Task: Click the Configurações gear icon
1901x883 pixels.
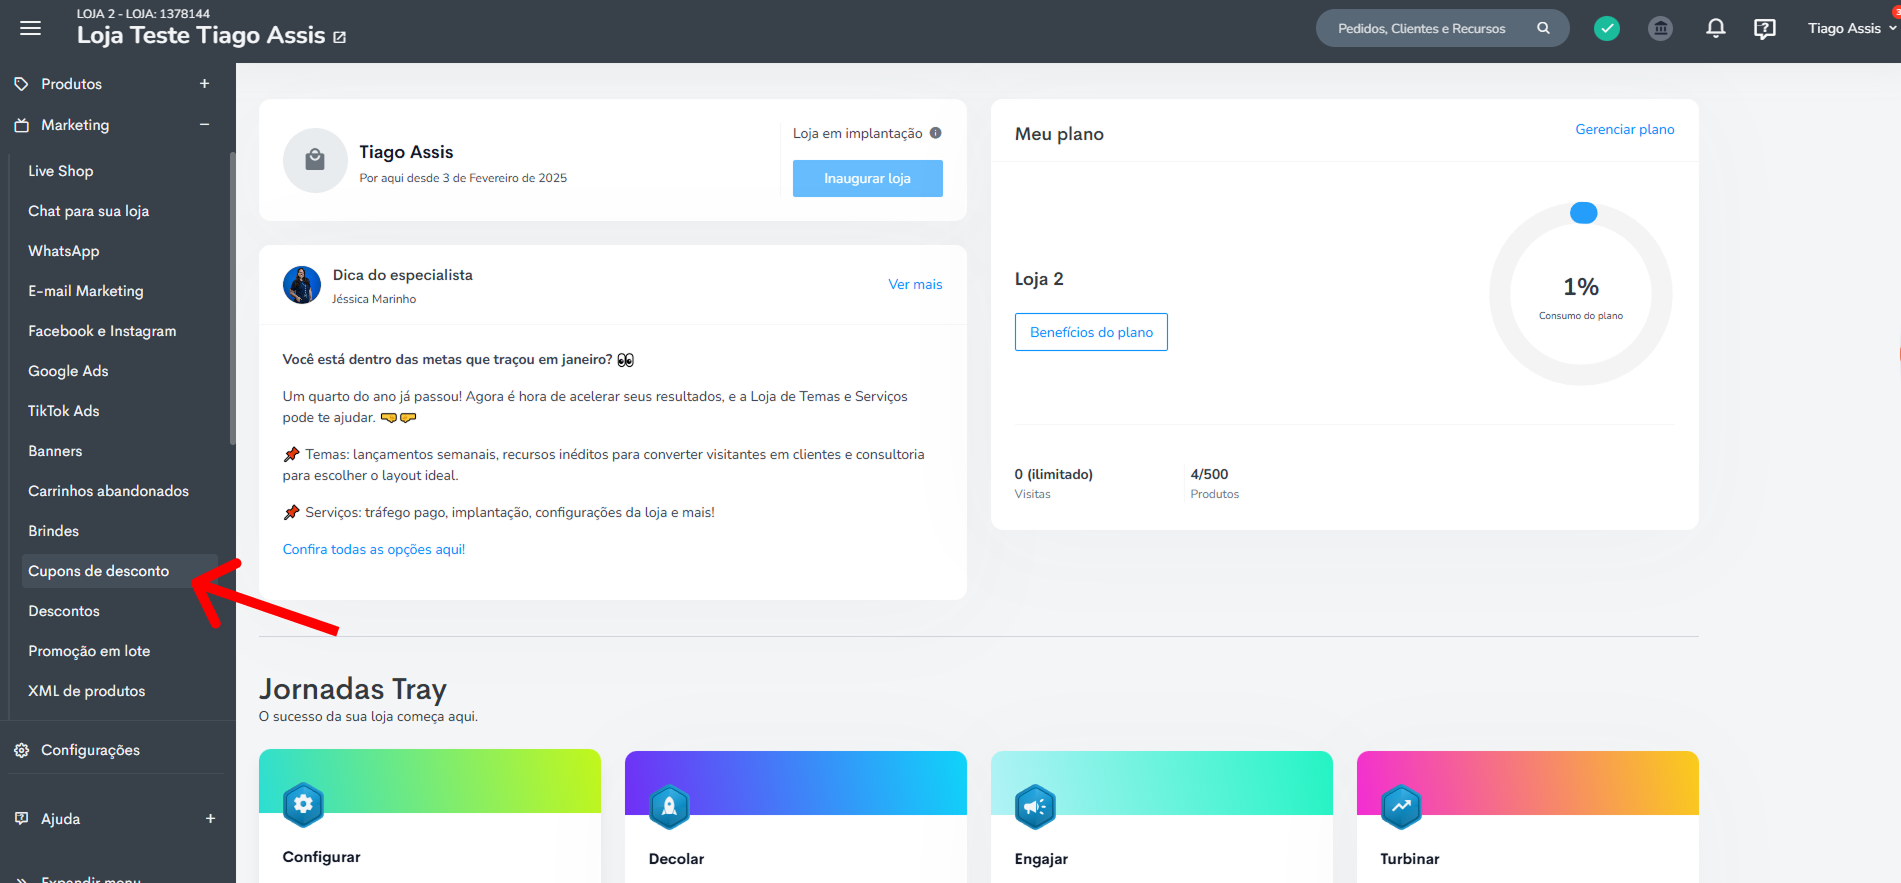Action: 21,750
